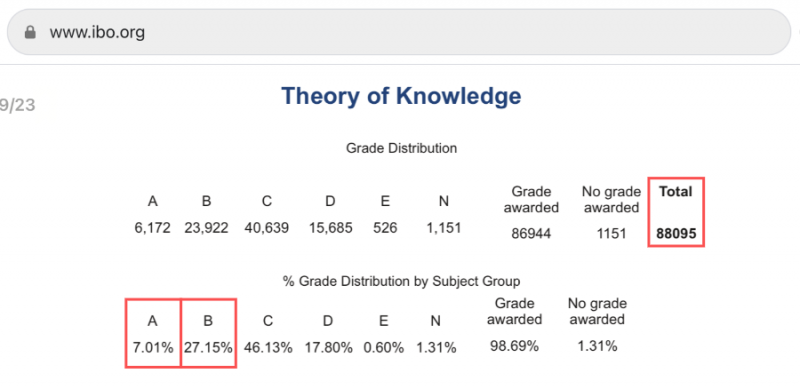The height and width of the screenshot is (389, 800).
Task: Click the Theory of Knowledge heading
Action: click(x=401, y=96)
